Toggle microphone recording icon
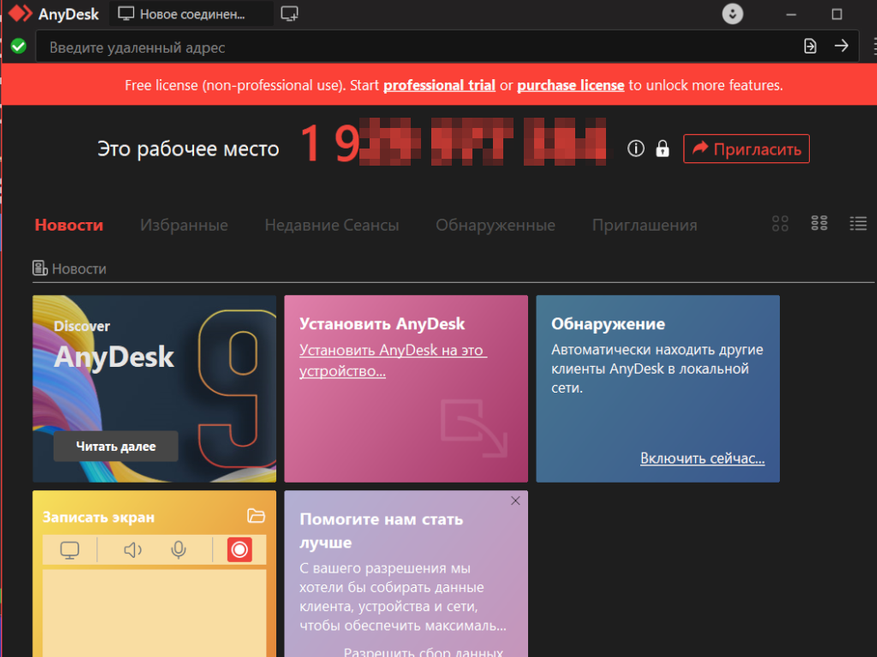The image size is (877, 657). point(178,550)
